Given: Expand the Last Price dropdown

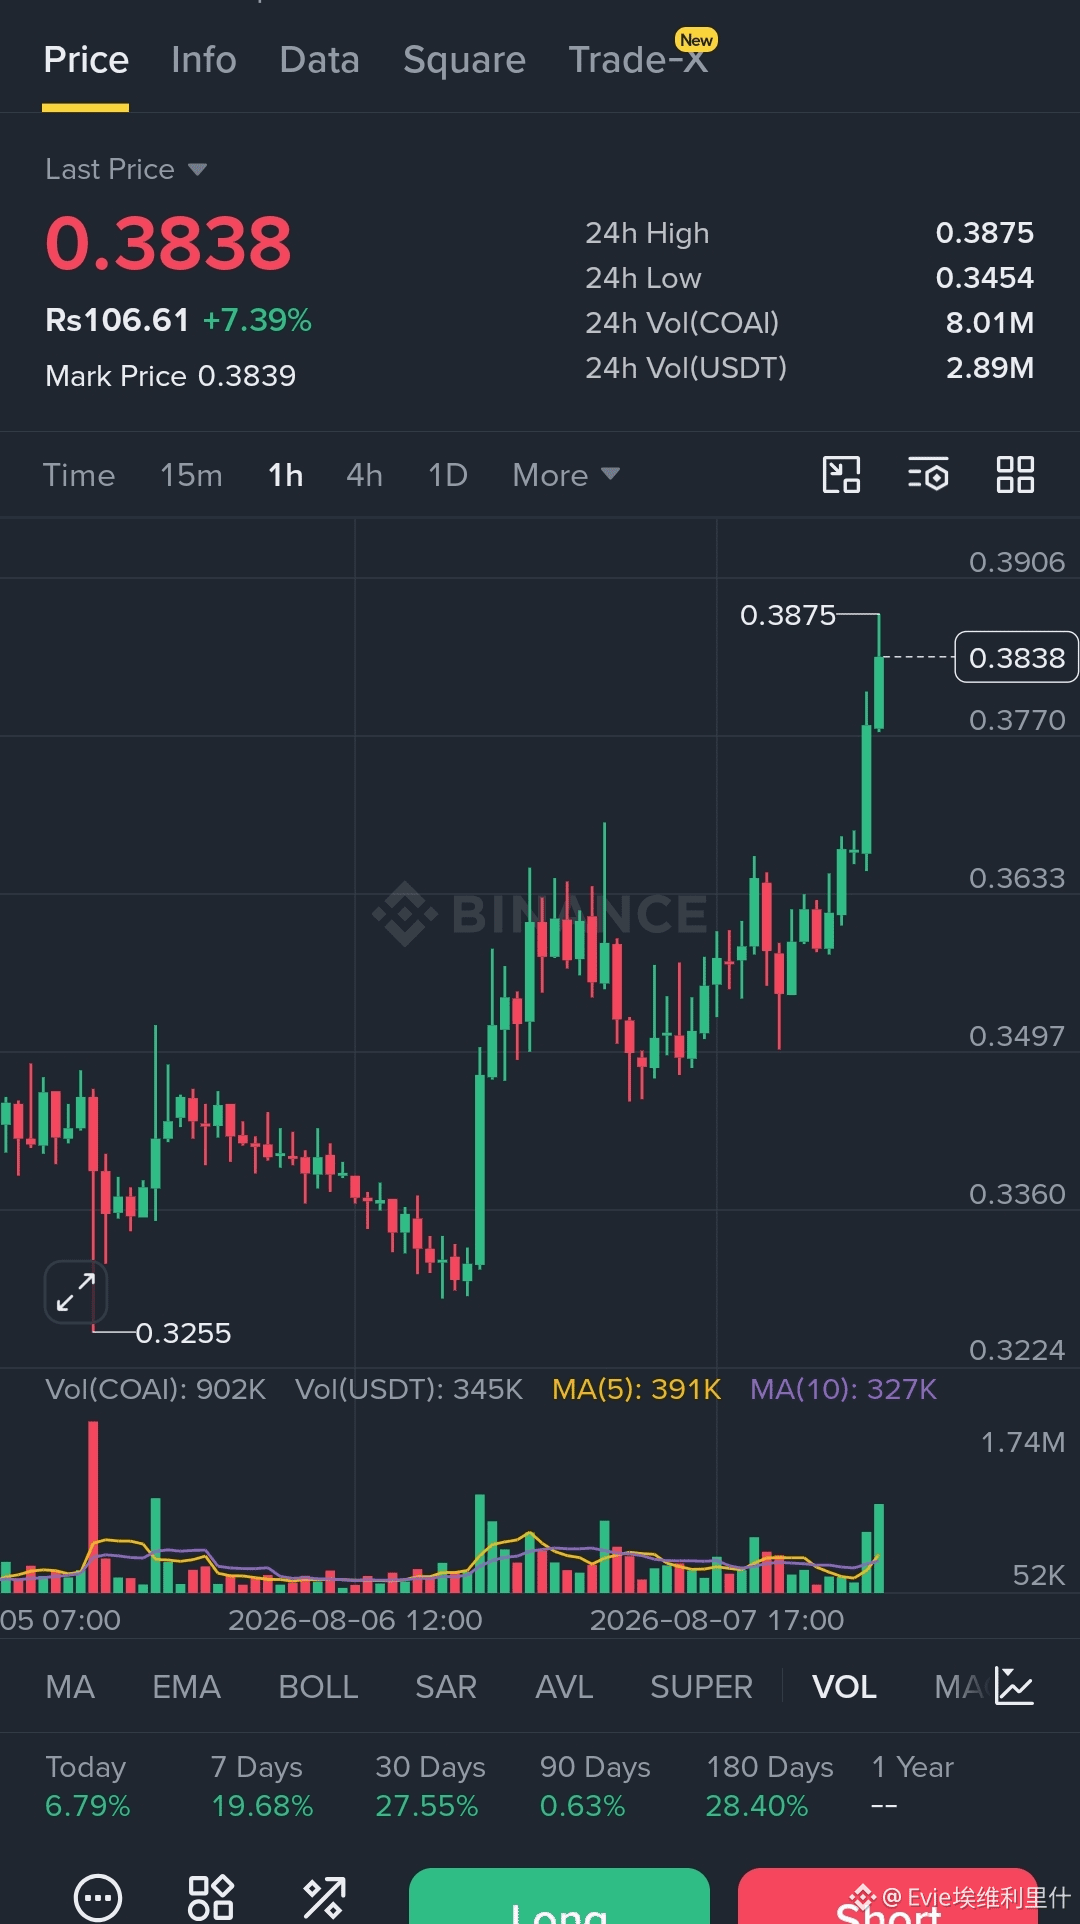Looking at the screenshot, I should point(126,169).
